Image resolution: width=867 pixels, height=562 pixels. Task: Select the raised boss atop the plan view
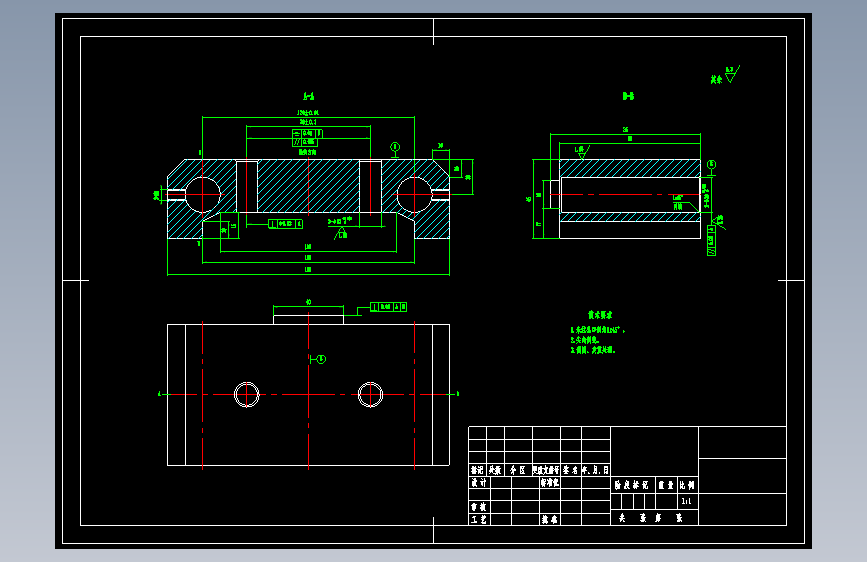[309, 320]
